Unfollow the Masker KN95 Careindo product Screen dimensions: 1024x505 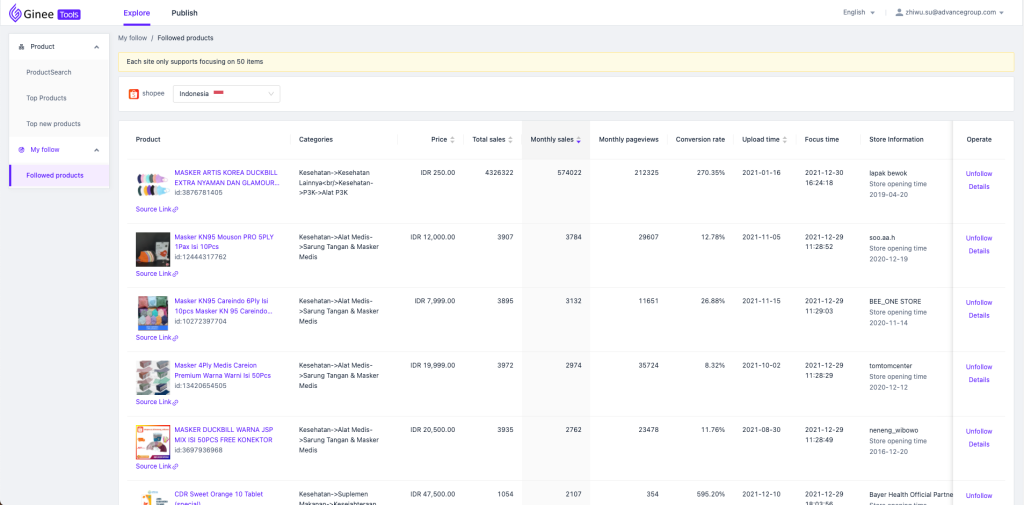979,302
